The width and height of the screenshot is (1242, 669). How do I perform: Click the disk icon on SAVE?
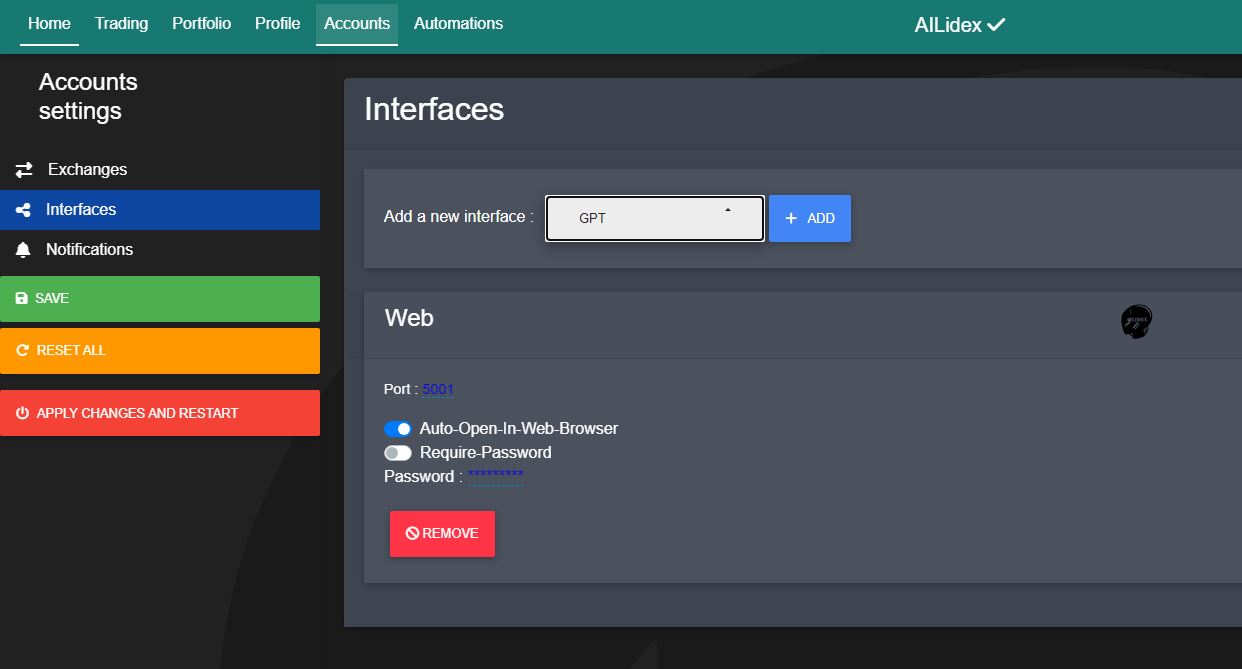click(22, 297)
